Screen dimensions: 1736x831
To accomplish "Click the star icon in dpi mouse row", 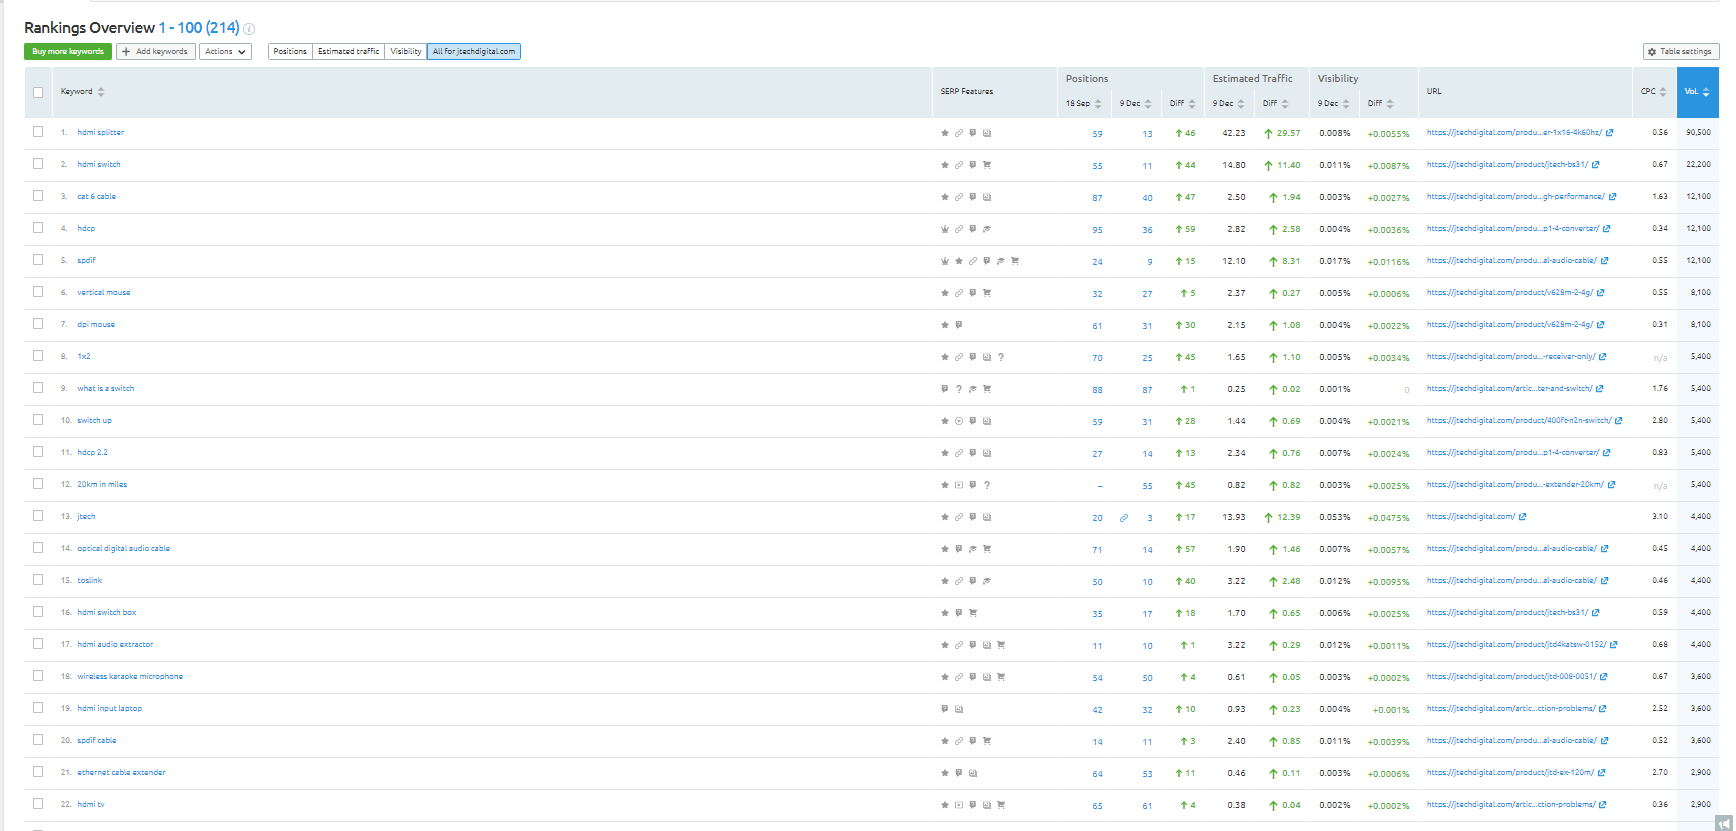I will [944, 325].
